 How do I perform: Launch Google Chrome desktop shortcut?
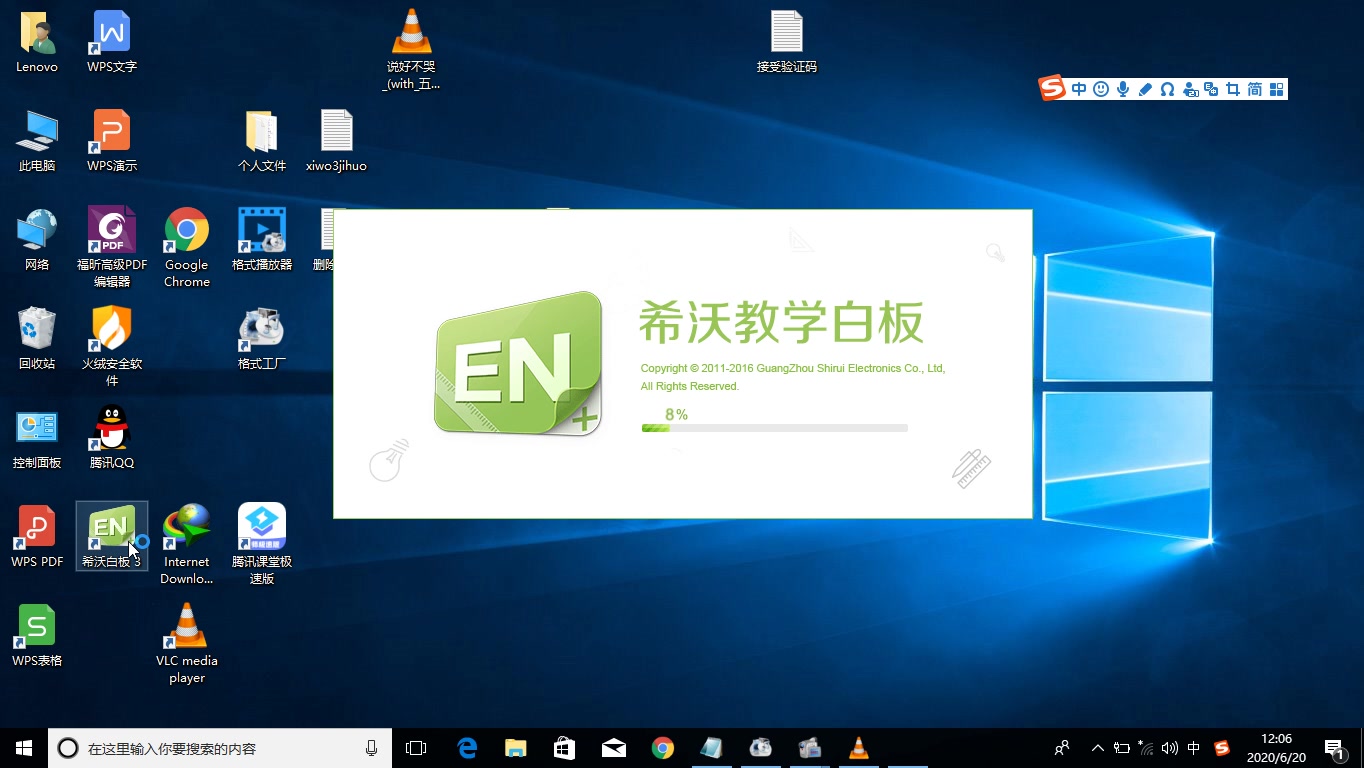pos(187,247)
